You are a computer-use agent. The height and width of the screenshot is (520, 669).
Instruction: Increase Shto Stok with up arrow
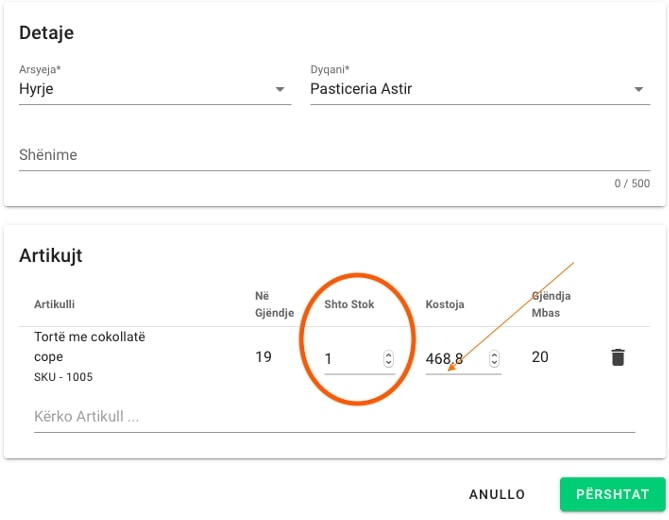pyautogui.click(x=388, y=354)
